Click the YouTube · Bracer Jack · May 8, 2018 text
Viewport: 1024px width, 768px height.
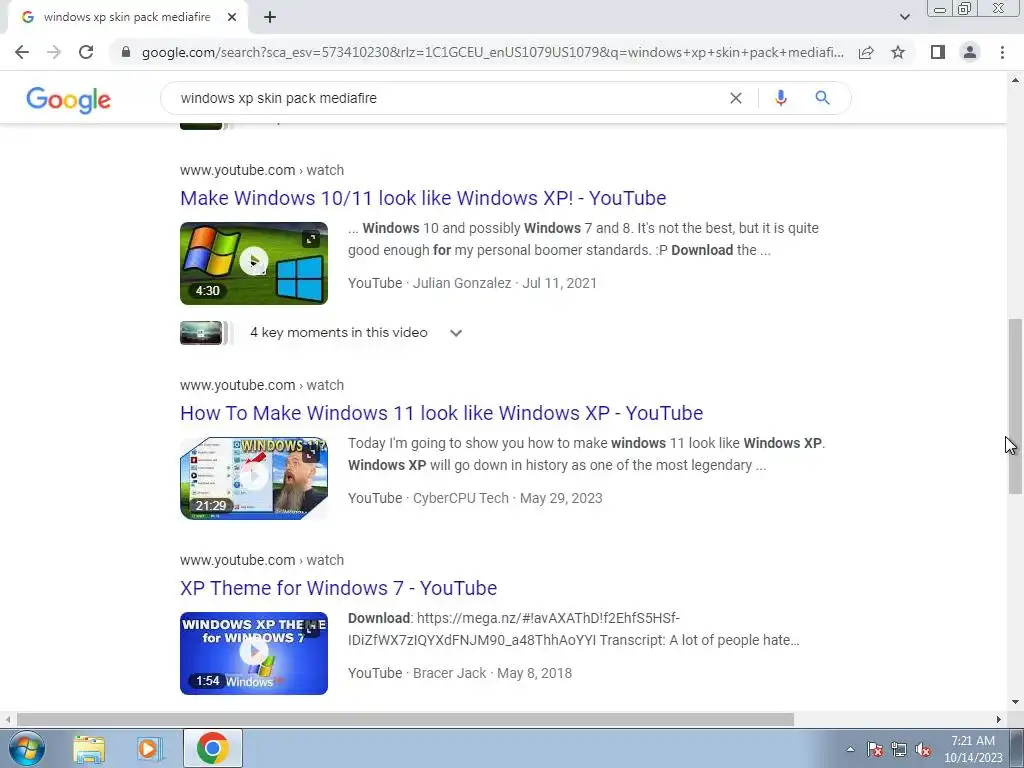coord(460,673)
